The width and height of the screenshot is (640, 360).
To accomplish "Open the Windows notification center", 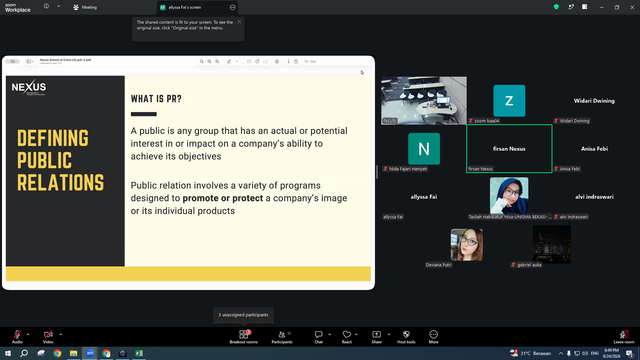I will [x=630, y=353].
